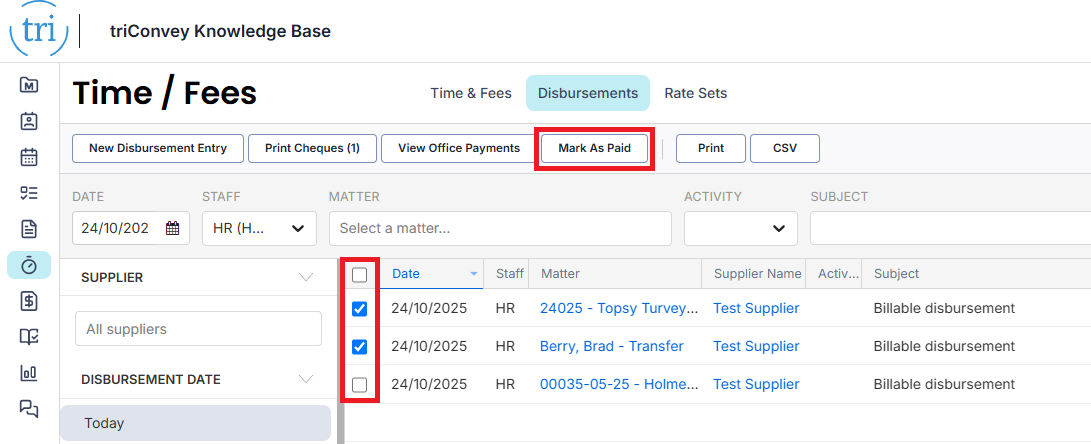Open the Calendar icon in sidebar
Image resolution: width=1091 pixels, height=444 pixels.
(x=29, y=156)
